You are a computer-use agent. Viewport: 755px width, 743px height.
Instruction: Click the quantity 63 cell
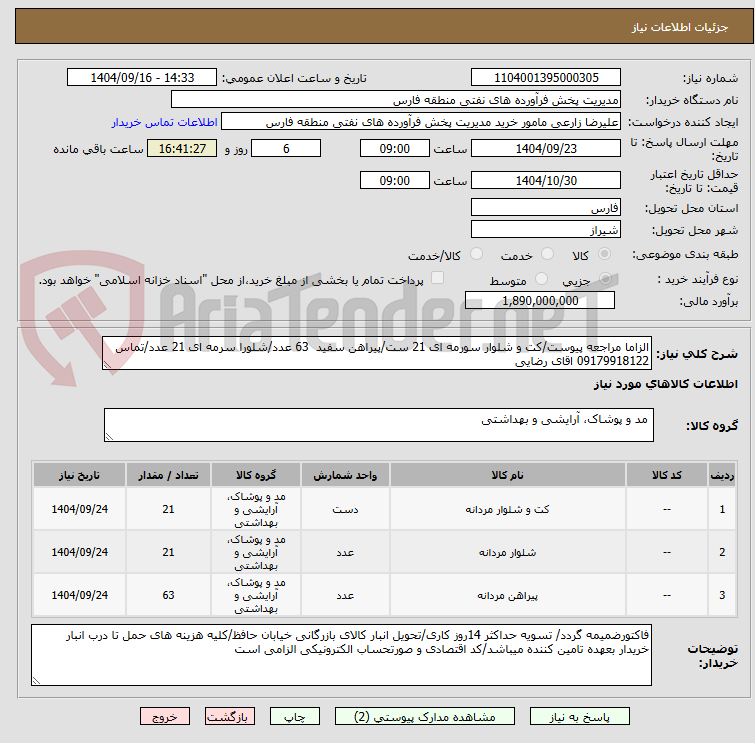pyautogui.click(x=168, y=596)
